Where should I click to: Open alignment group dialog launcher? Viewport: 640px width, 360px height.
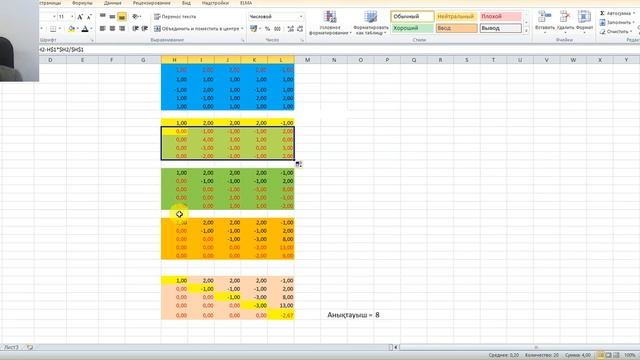(x=242, y=40)
